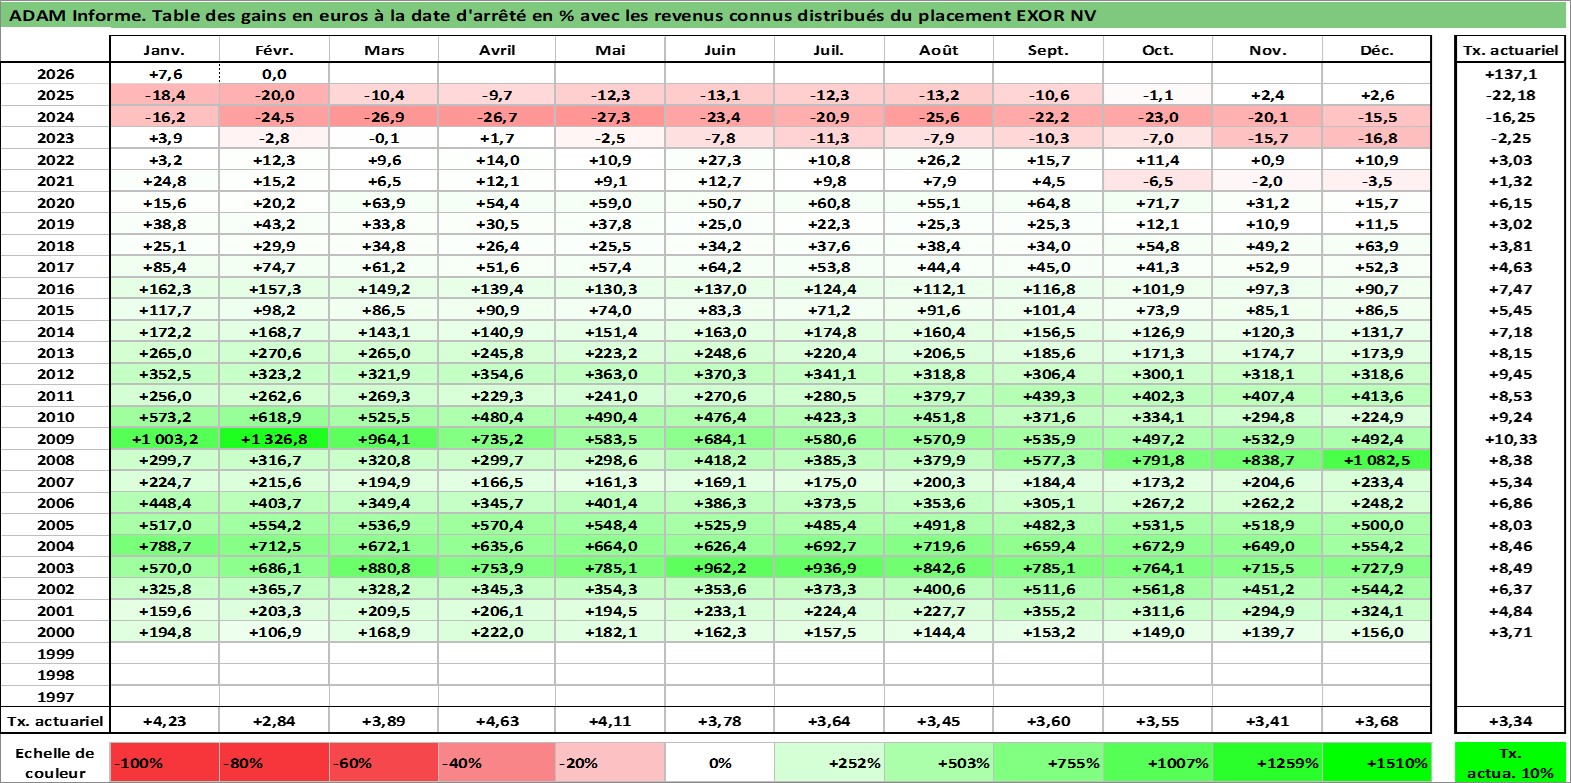Image resolution: width=1571 pixels, height=783 pixels.
Task: Click the +788,7 cell for January 2004
Action: (164, 546)
